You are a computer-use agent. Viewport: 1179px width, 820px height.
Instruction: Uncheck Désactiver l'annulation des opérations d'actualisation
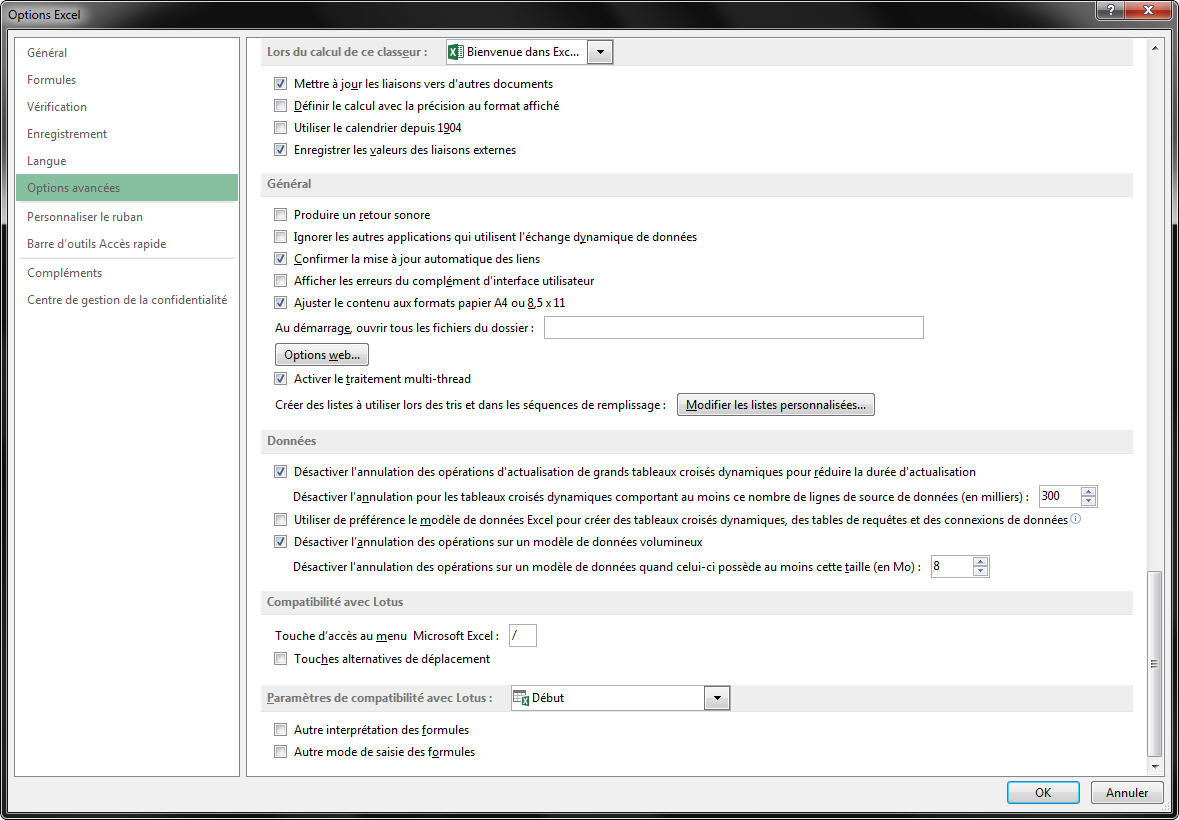[280, 472]
